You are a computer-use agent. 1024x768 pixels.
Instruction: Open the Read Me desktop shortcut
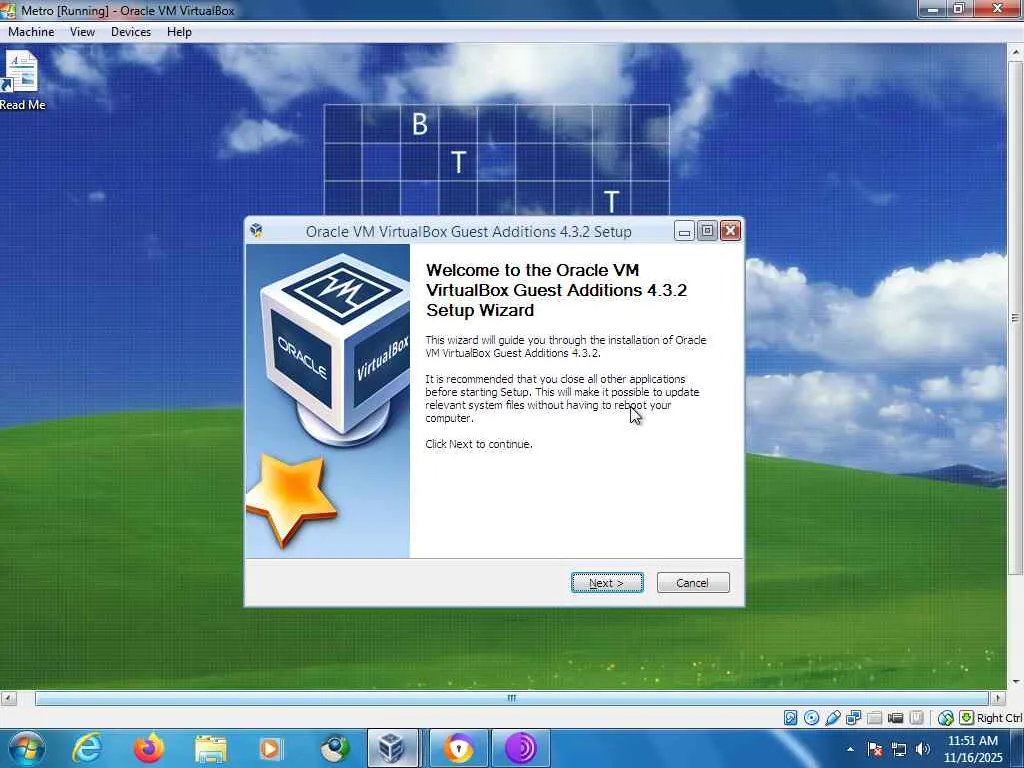pos(22,81)
